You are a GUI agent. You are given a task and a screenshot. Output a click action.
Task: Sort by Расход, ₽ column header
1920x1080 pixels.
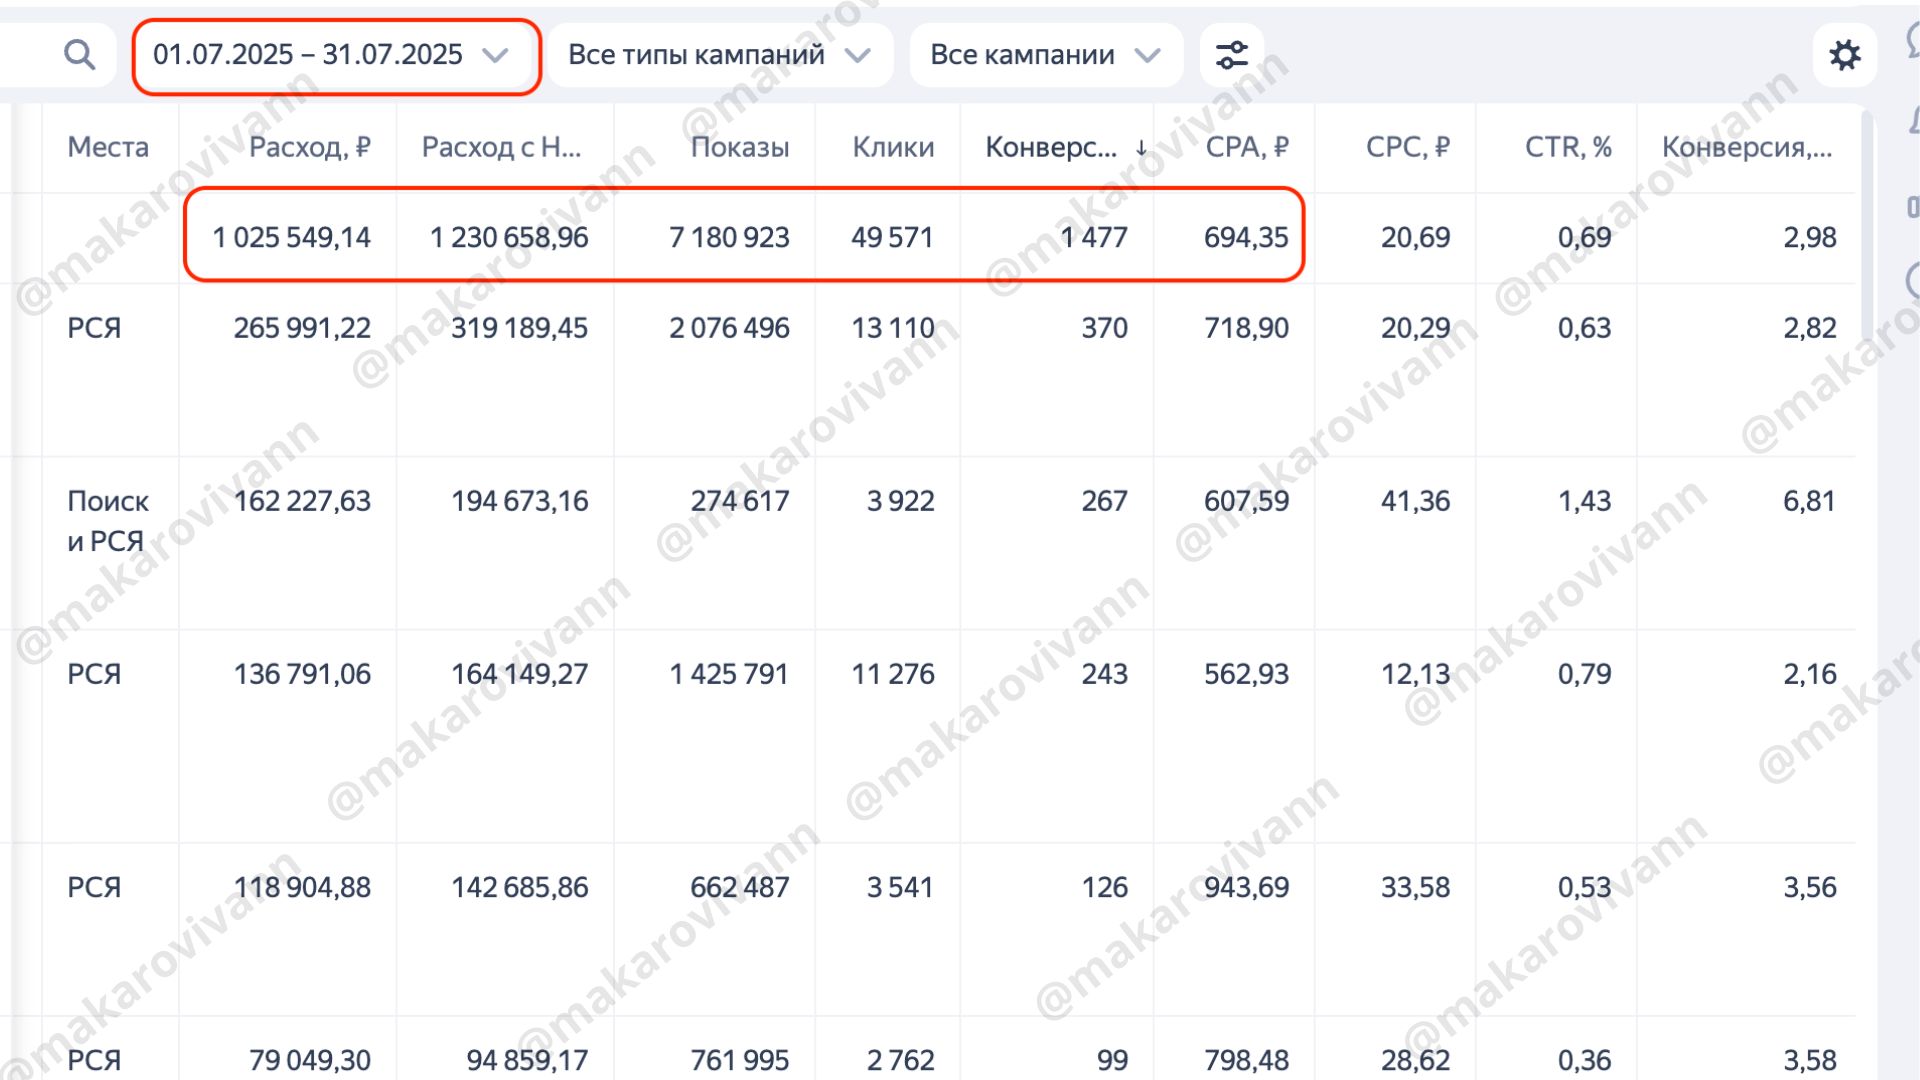[309, 147]
